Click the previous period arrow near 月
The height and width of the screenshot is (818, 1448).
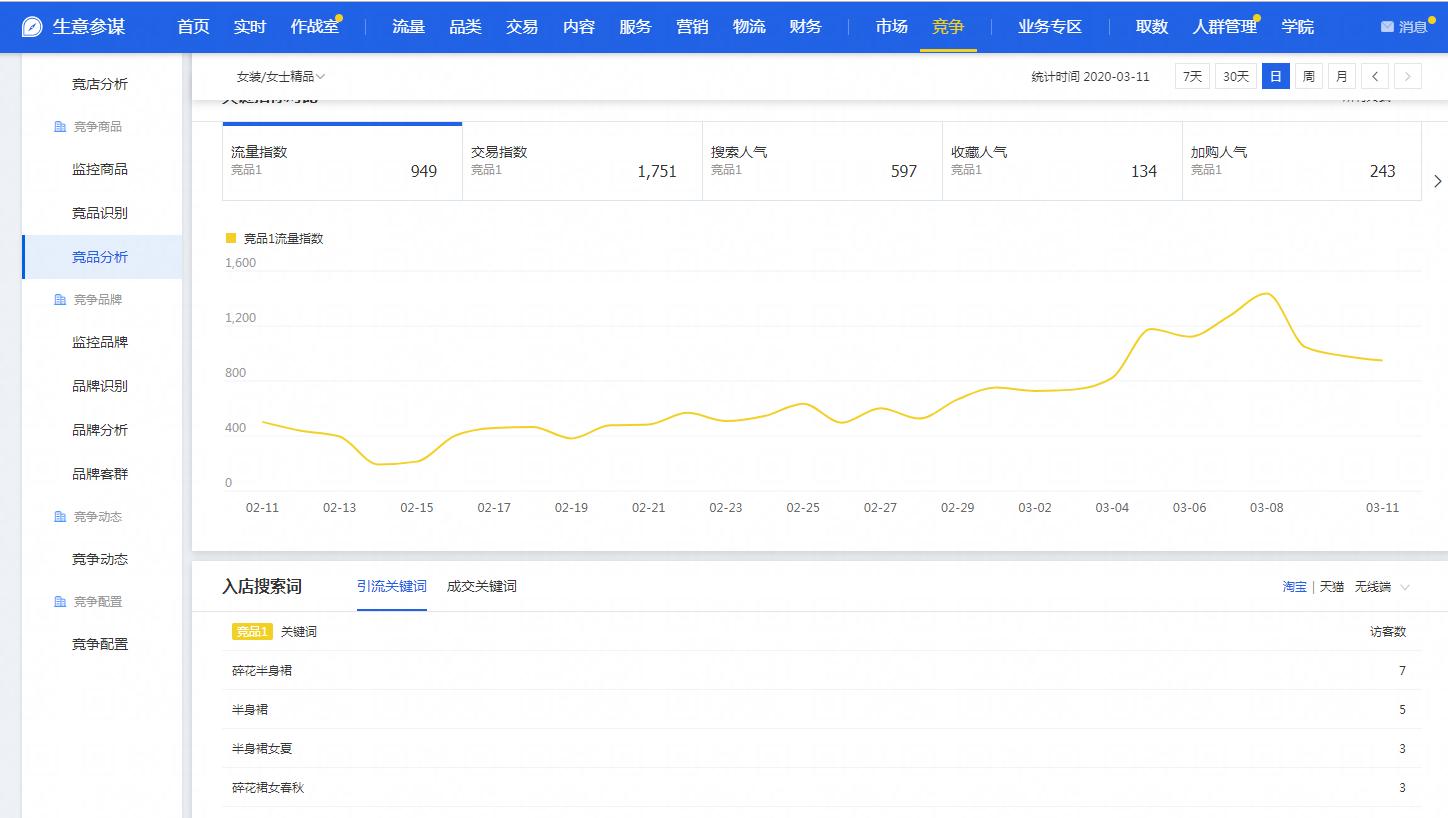(1376, 75)
